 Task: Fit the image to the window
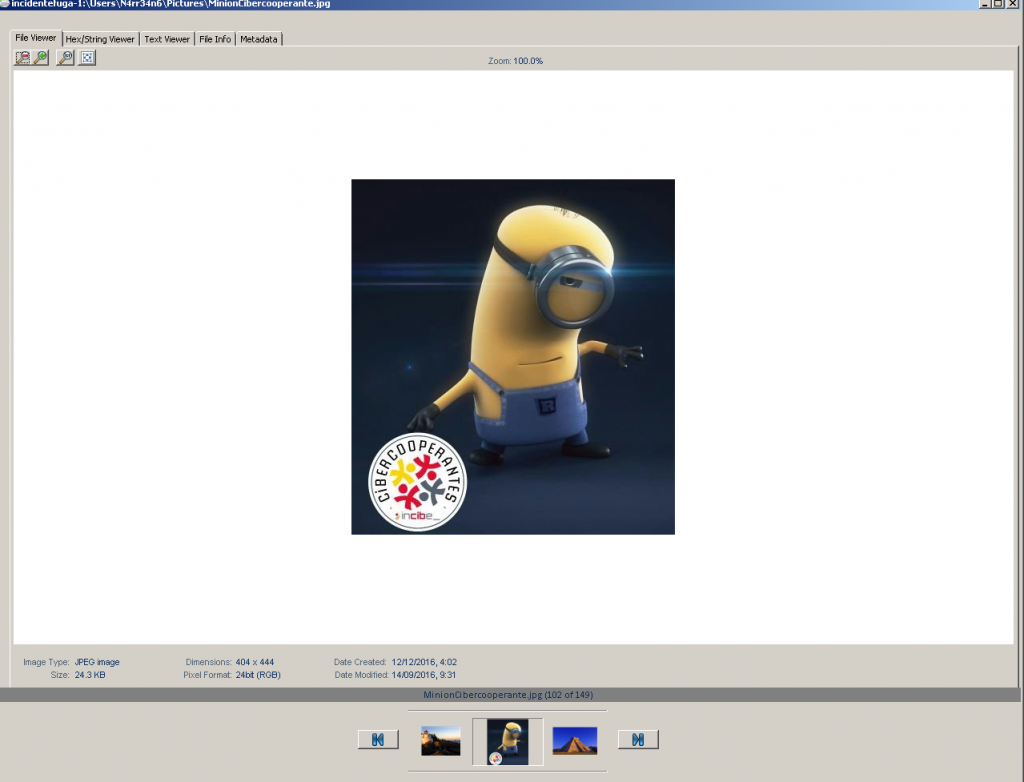click(87, 58)
